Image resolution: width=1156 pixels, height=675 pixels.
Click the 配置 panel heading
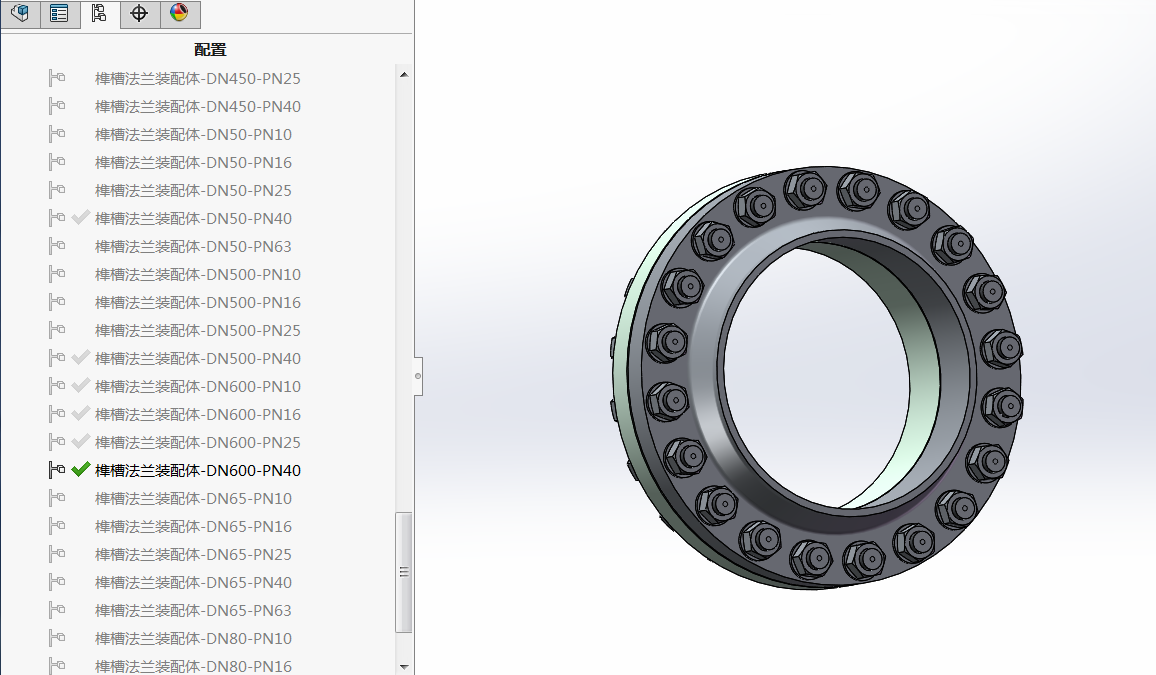click(x=210, y=50)
